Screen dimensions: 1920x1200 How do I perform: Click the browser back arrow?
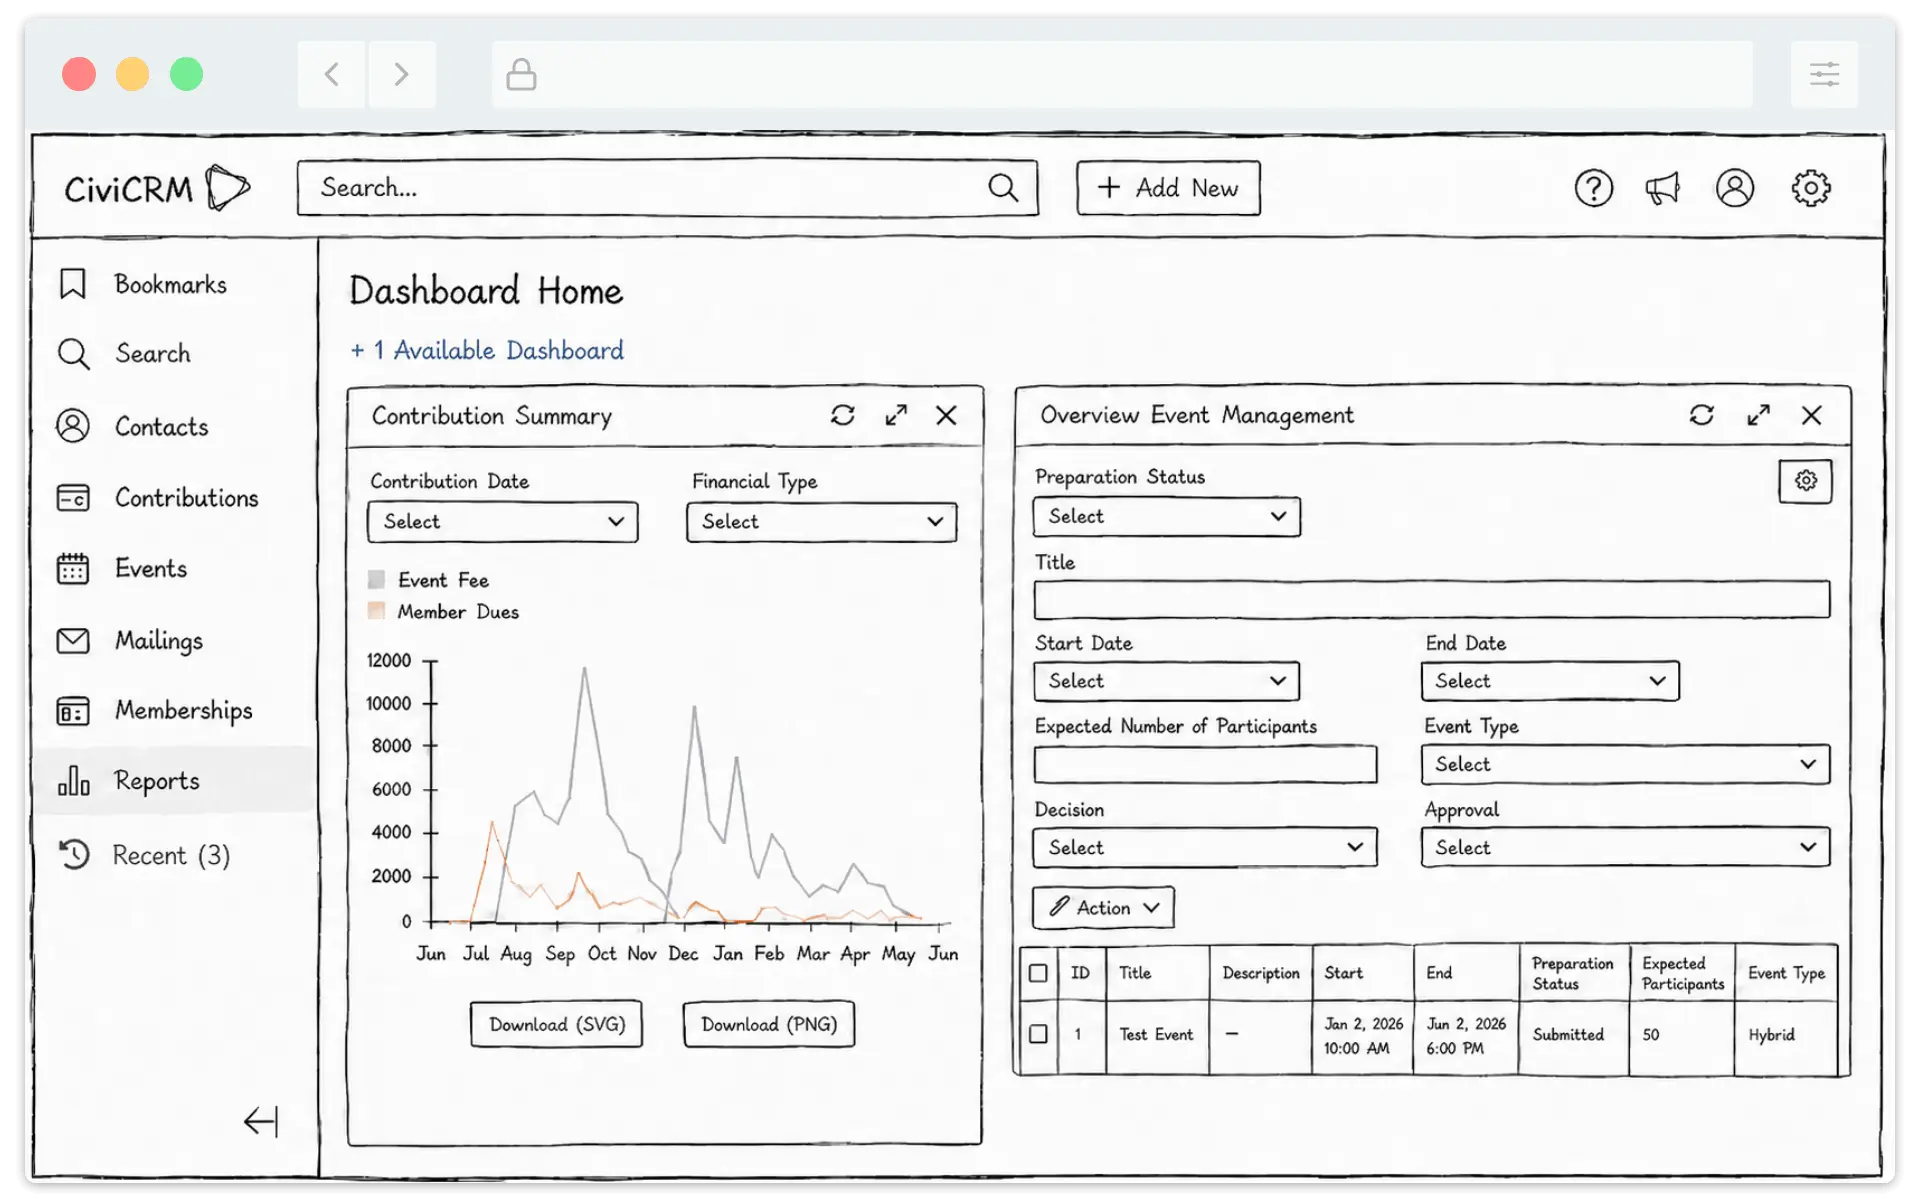click(332, 74)
